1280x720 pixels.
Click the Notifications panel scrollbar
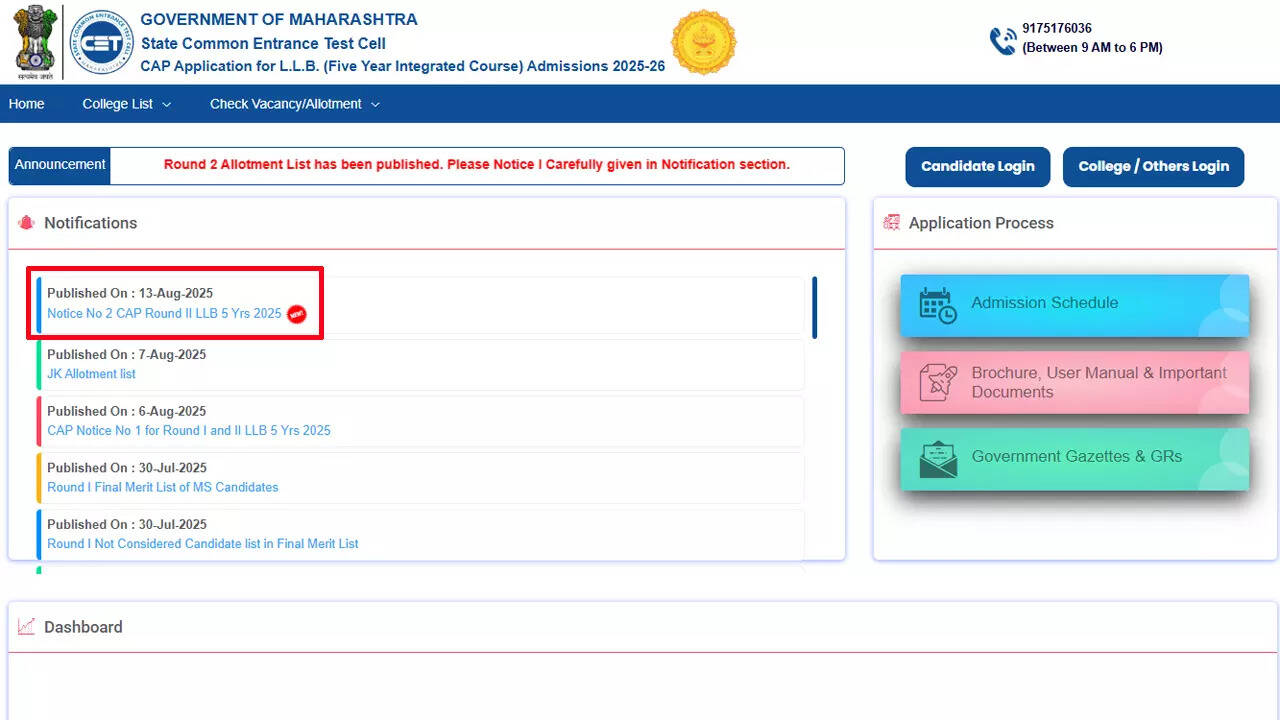coord(815,308)
